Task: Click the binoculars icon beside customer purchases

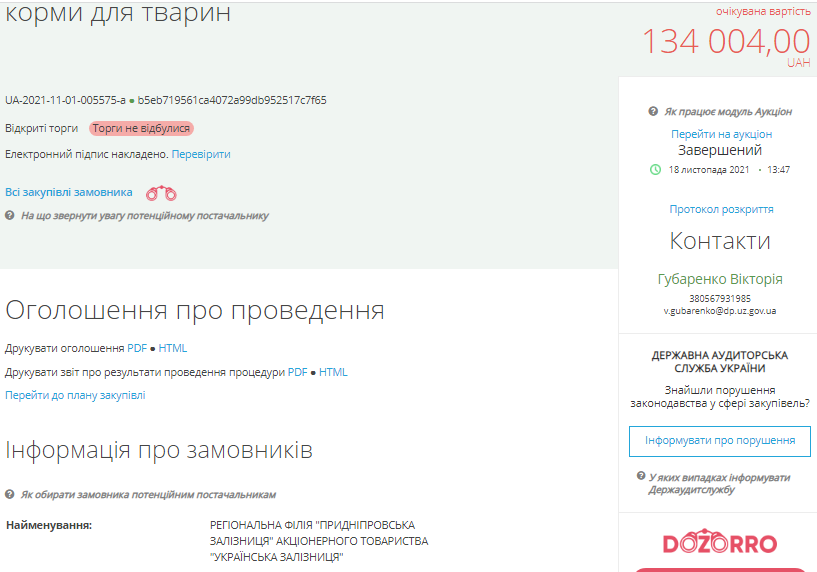Action: click(161, 193)
